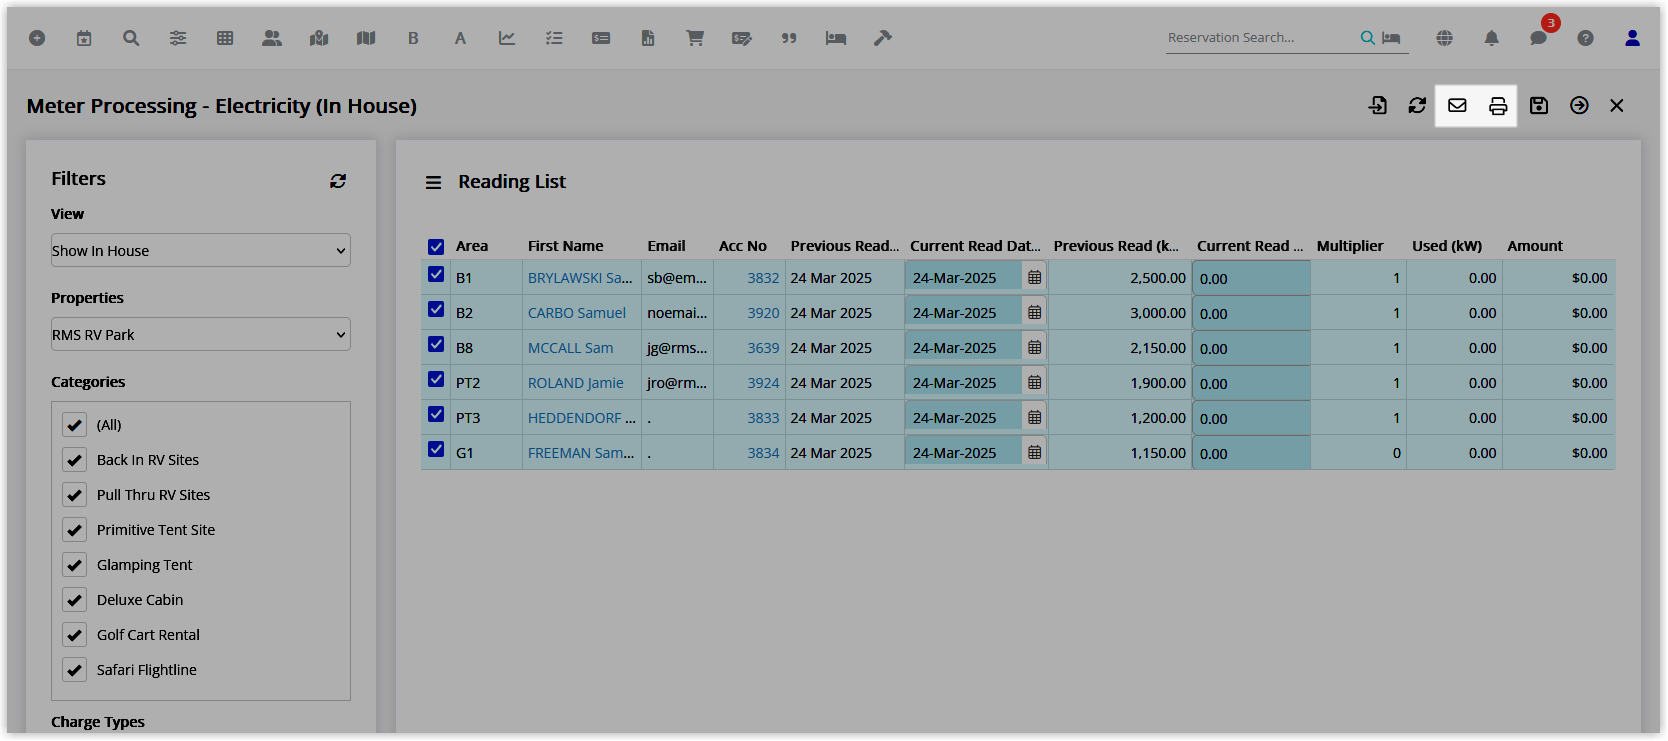Open the Properties dropdown RMS RV Park
The image size is (1668, 741).
(x=201, y=334)
